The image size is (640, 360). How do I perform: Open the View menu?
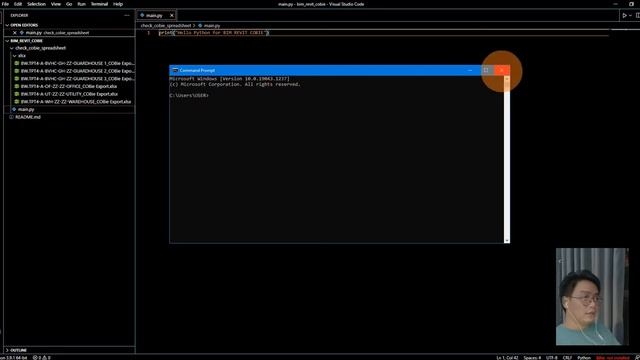pyautogui.click(x=56, y=4)
